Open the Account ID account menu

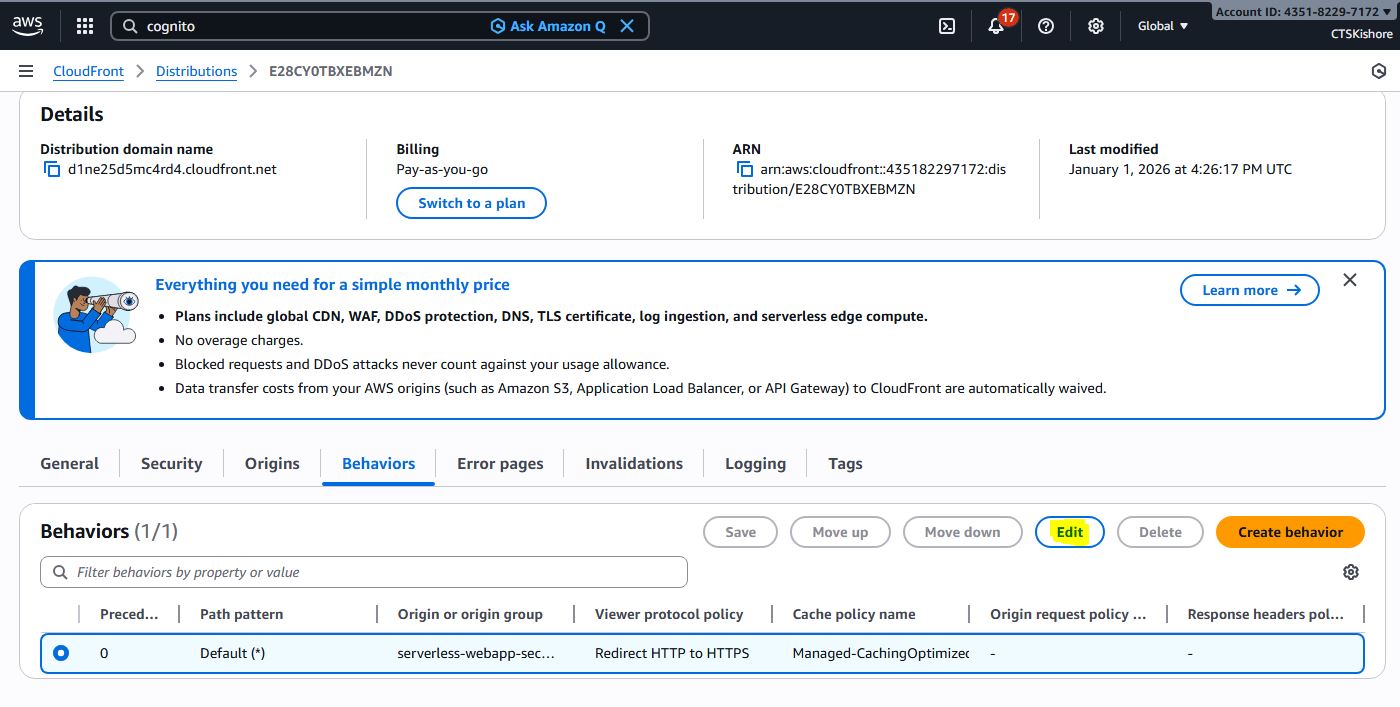point(1303,12)
